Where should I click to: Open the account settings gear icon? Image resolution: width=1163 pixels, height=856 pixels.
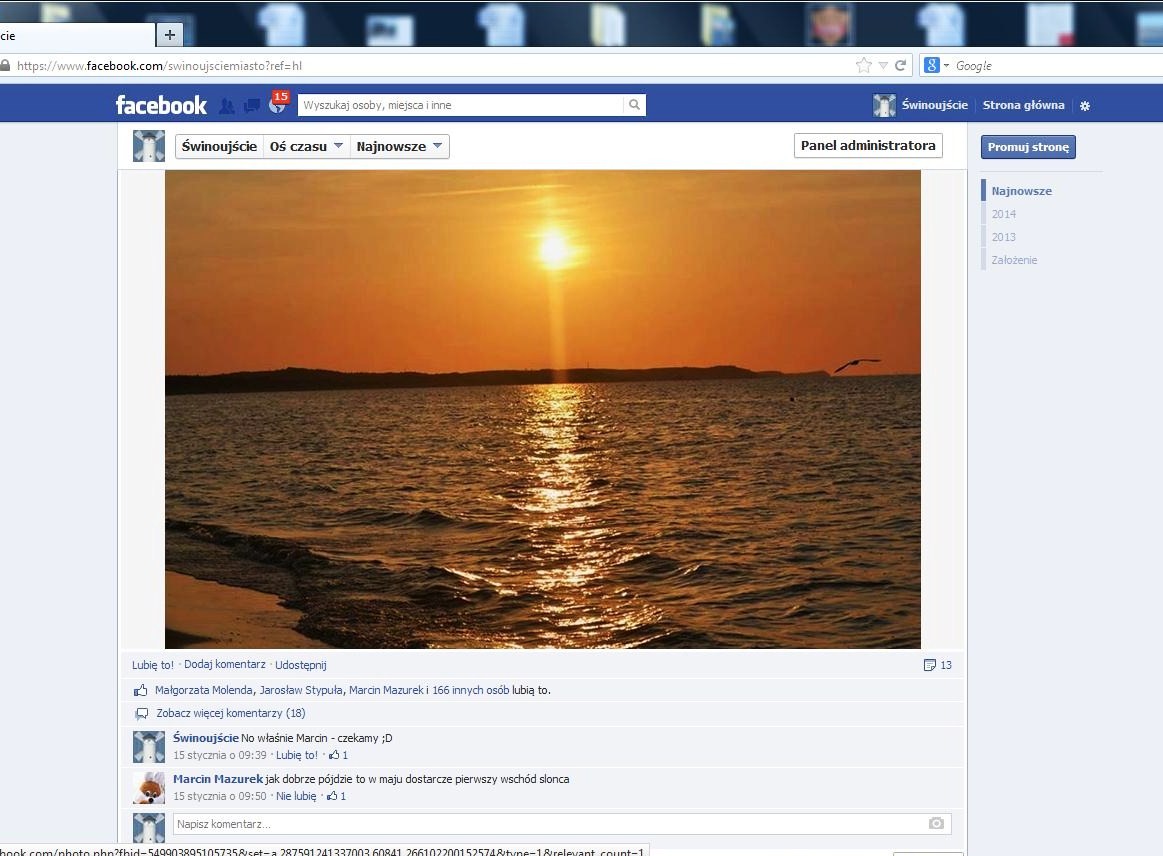tap(1085, 106)
